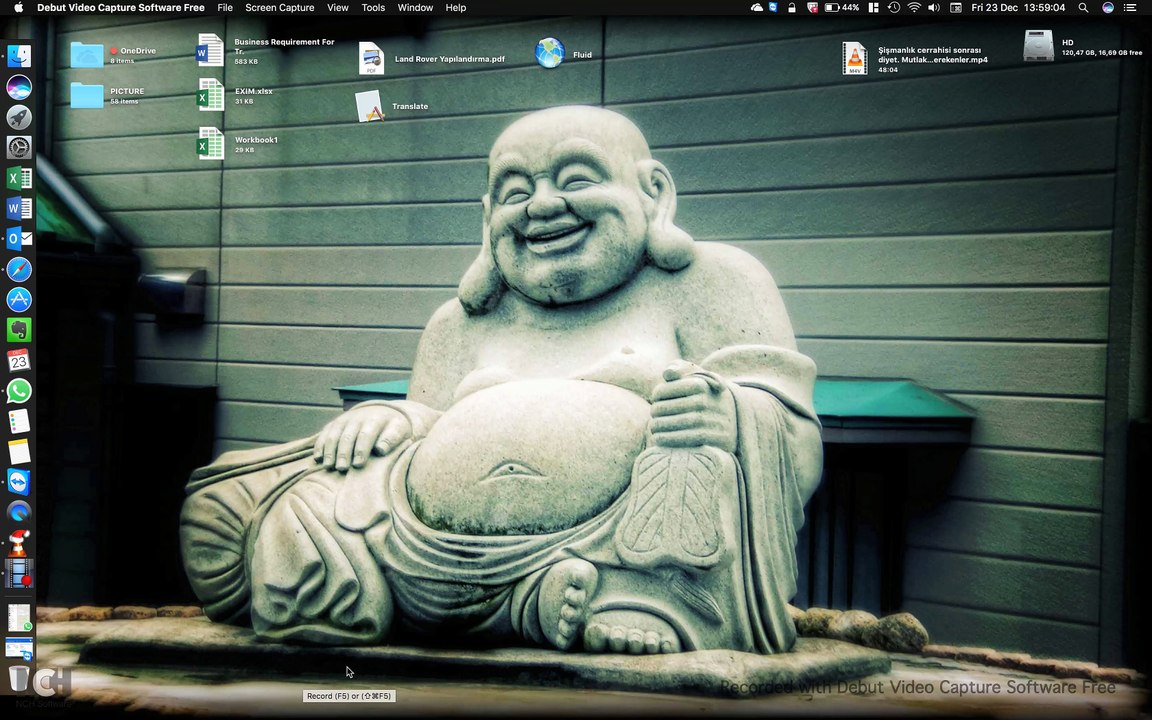Launch Excel from the Dock
1152x720 pixels.
click(x=19, y=178)
